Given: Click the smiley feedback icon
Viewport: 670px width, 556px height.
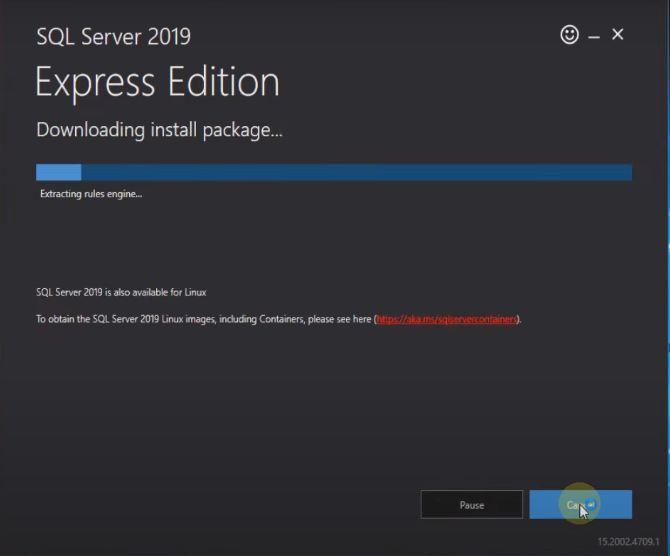Looking at the screenshot, I should pos(569,35).
